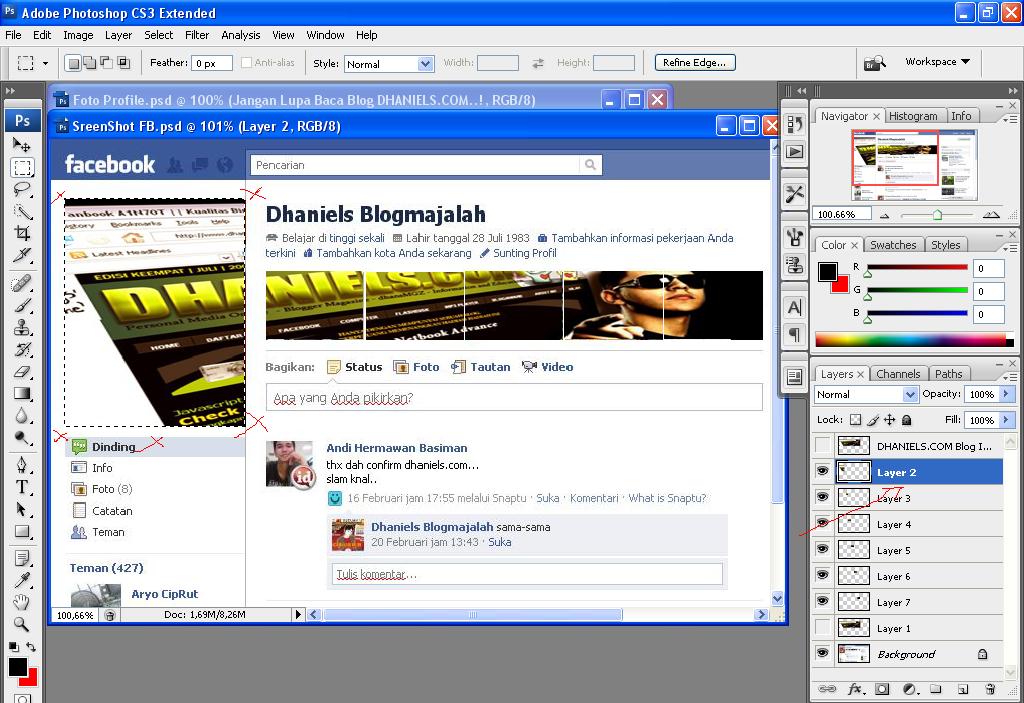Open the layer style fx menu
The height and width of the screenshot is (703, 1024).
click(x=855, y=689)
